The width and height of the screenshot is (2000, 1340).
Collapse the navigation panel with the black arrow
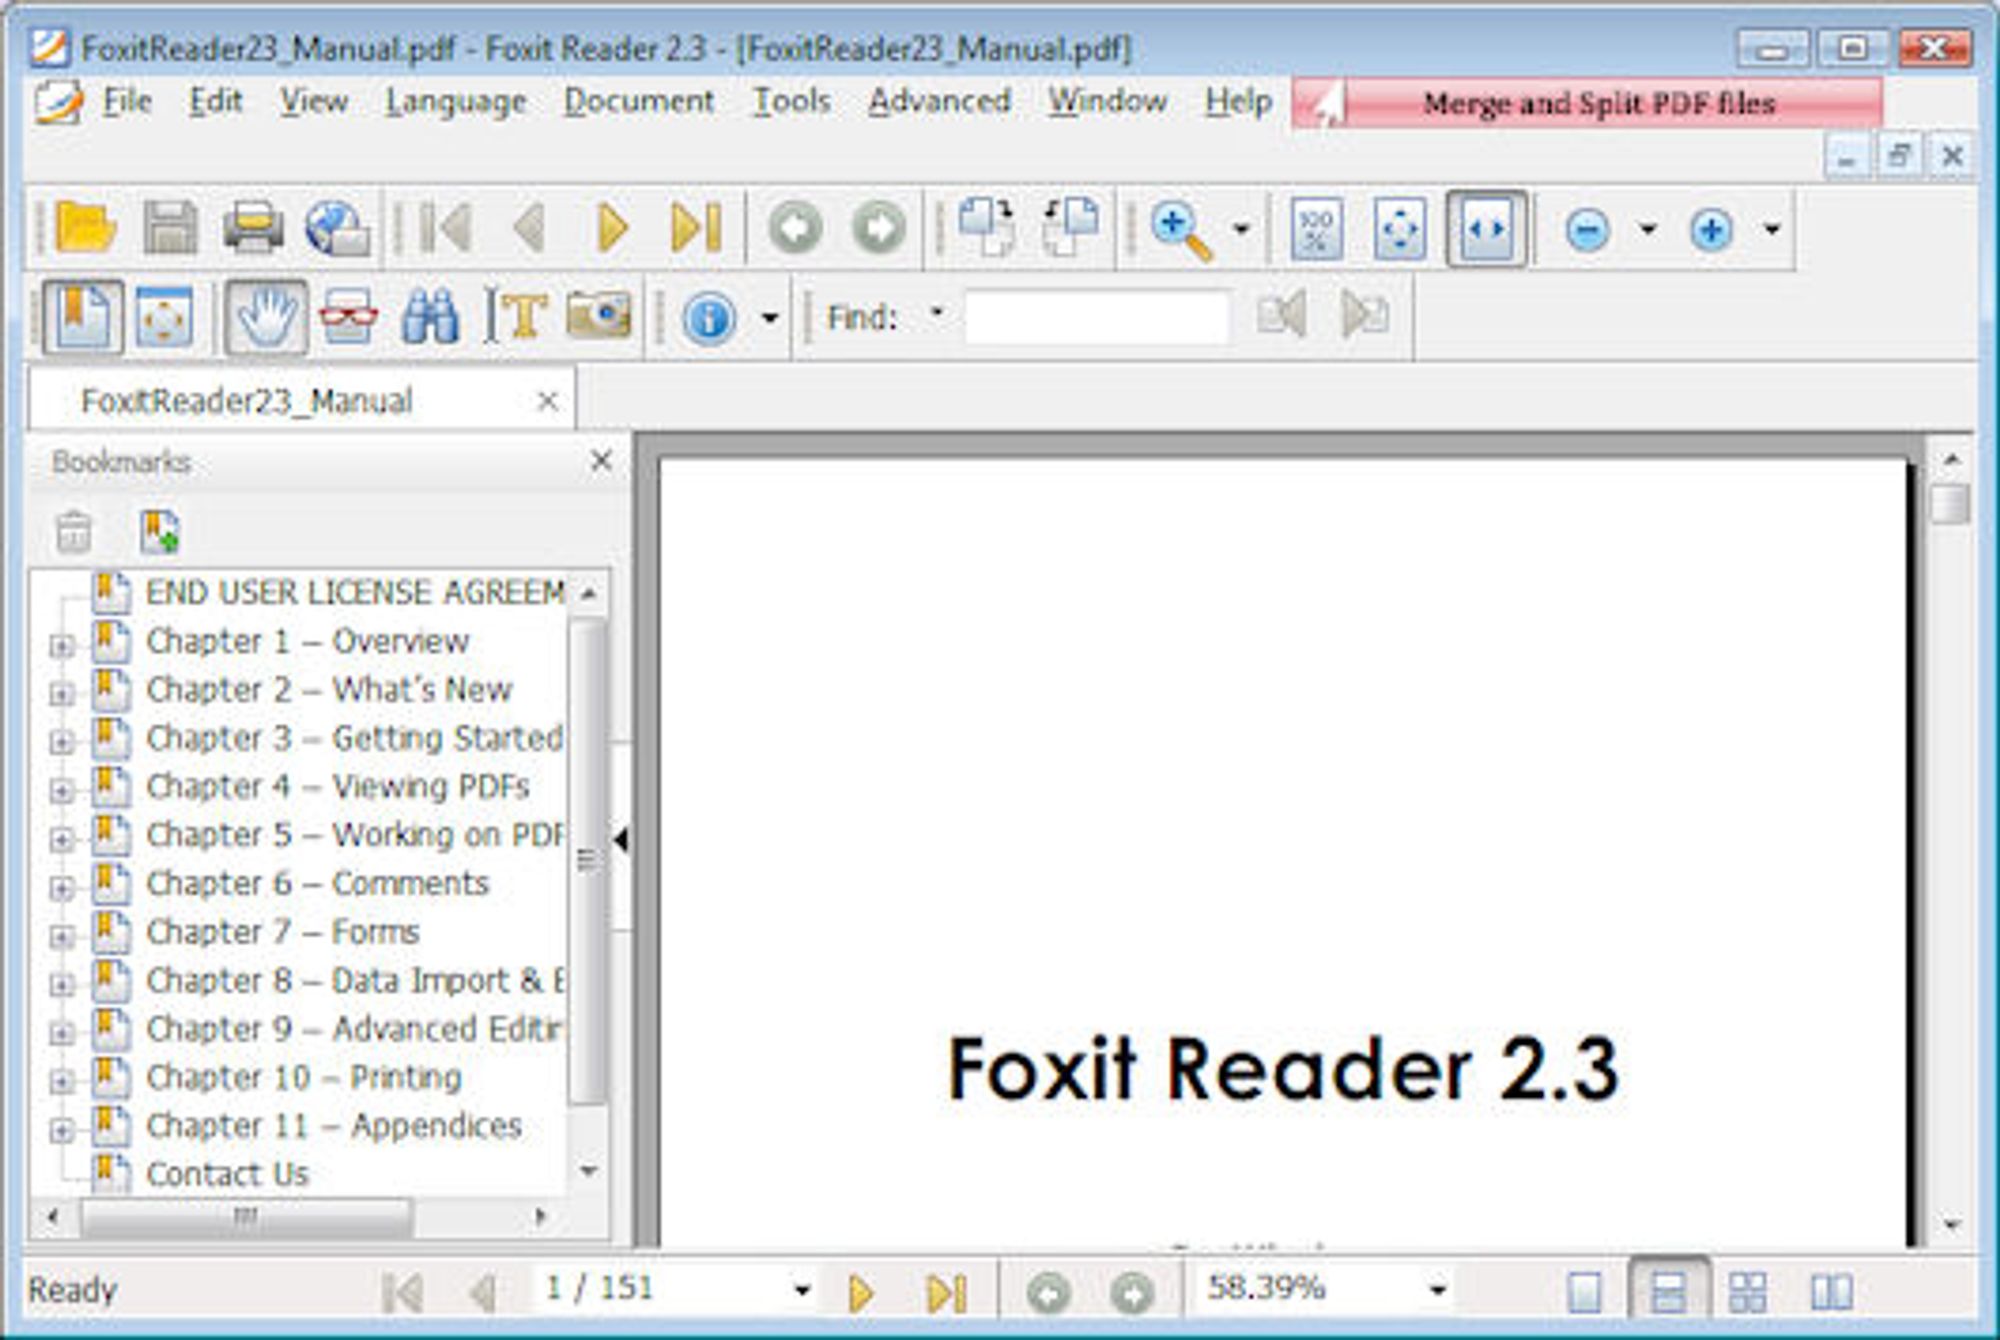(621, 838)
